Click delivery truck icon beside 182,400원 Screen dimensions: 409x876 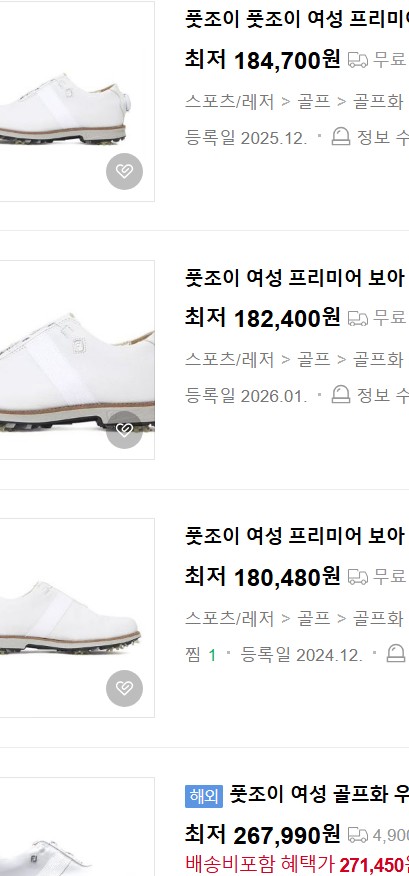[x=358, y=318]
